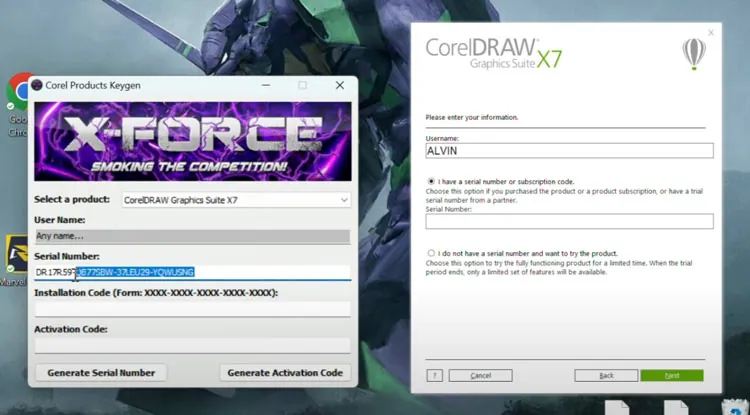This screenshot has width=750, height=415.
Task: Click the CorelDRAW balloon logo in installer
Action: click(694, 54)
